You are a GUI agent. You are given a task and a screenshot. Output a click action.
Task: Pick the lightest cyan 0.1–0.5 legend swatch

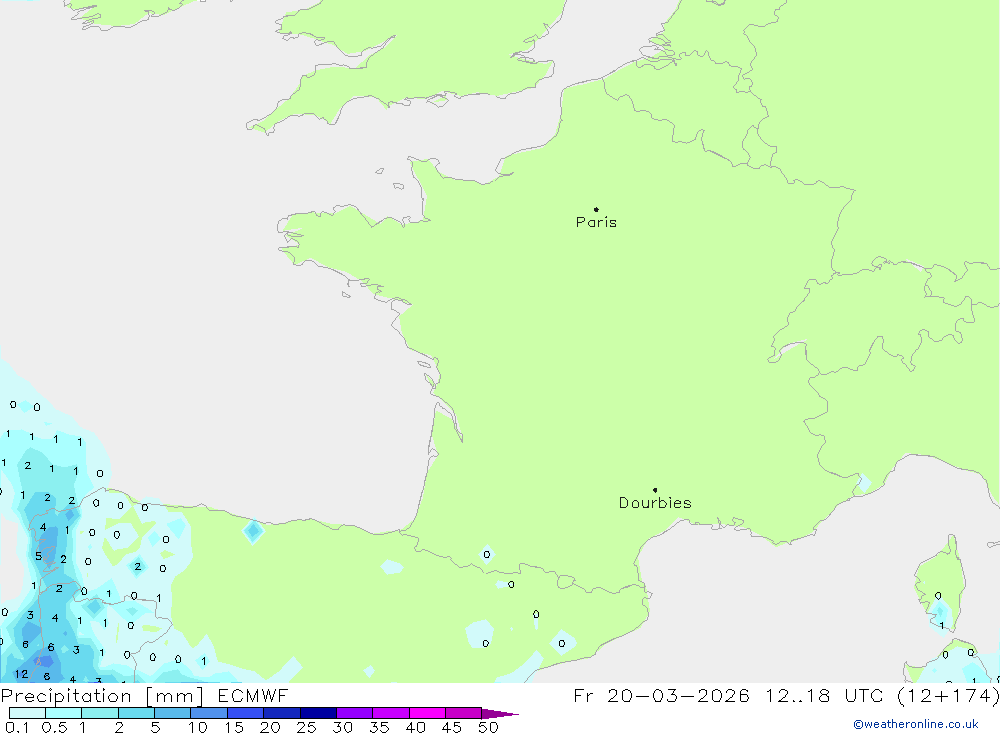(27, 713)
